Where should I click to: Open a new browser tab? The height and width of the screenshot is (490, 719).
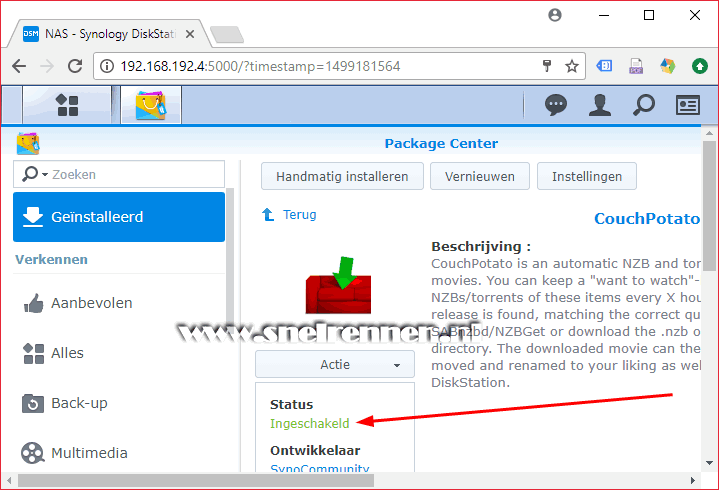(227, 34)
